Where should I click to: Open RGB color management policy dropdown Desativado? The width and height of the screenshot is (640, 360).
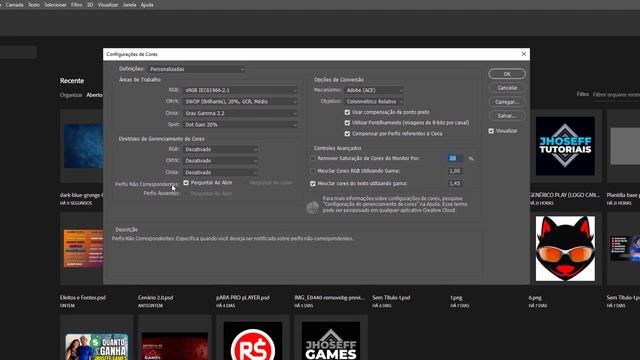(x=220, y=149)
